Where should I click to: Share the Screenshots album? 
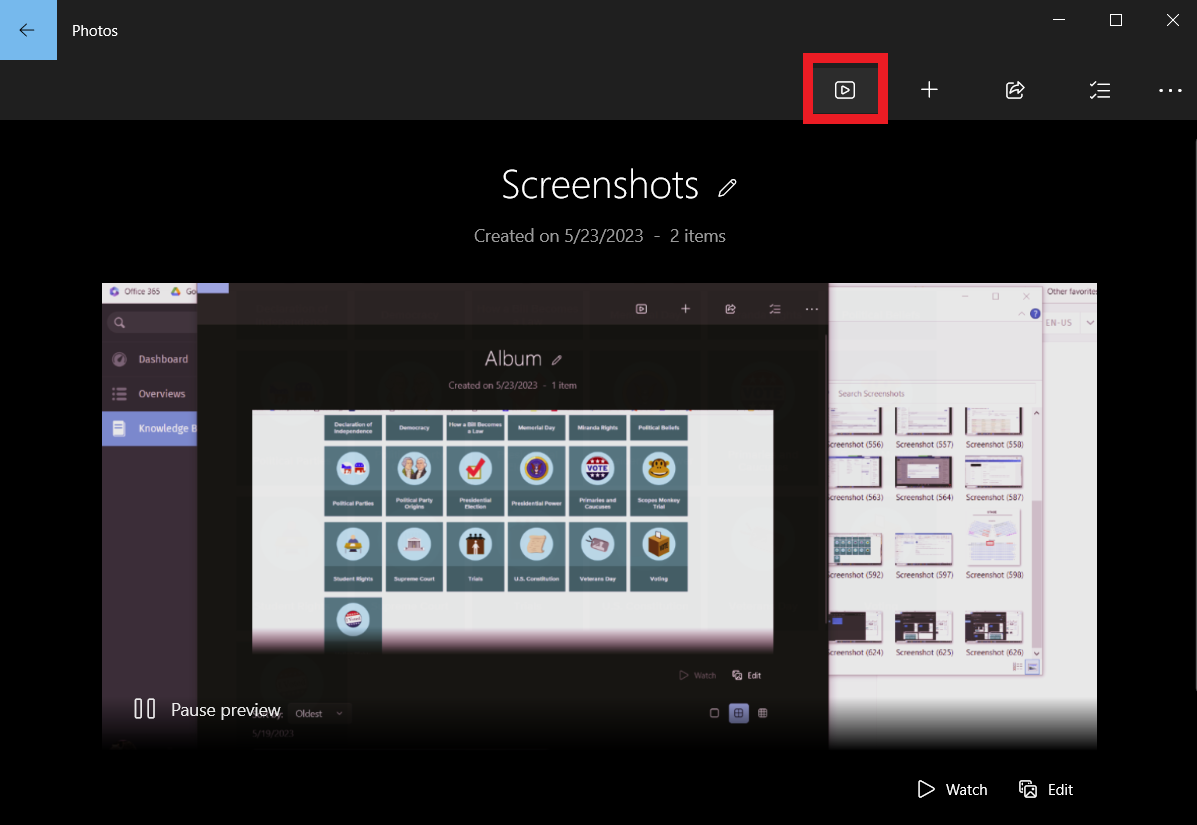point(1015,90)
